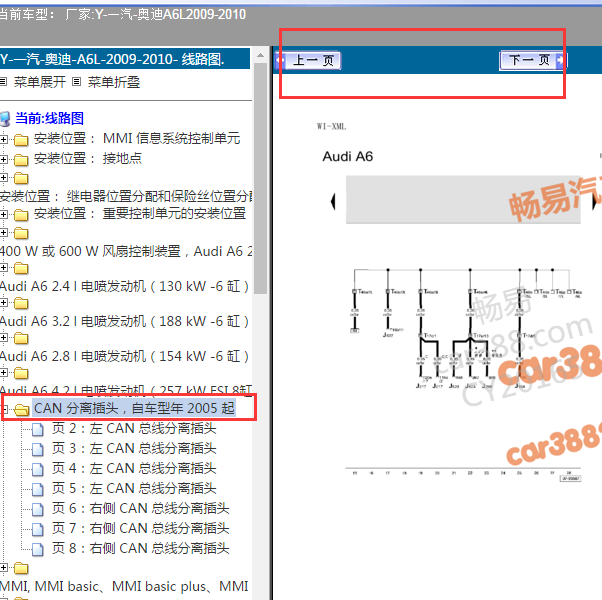Open 页 4: 左 CAN 总线分离插头
Image resolution: width=602 pixels, height=600 pixels.
click(134, 468)
